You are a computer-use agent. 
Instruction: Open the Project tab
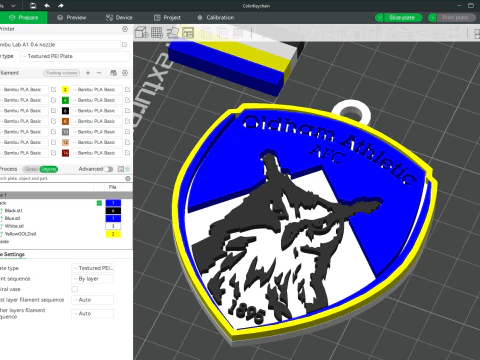tap(167, 18)
